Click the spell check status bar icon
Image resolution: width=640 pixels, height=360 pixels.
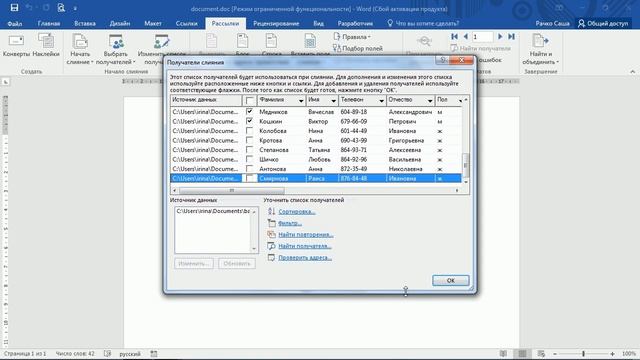coord(107,354)
